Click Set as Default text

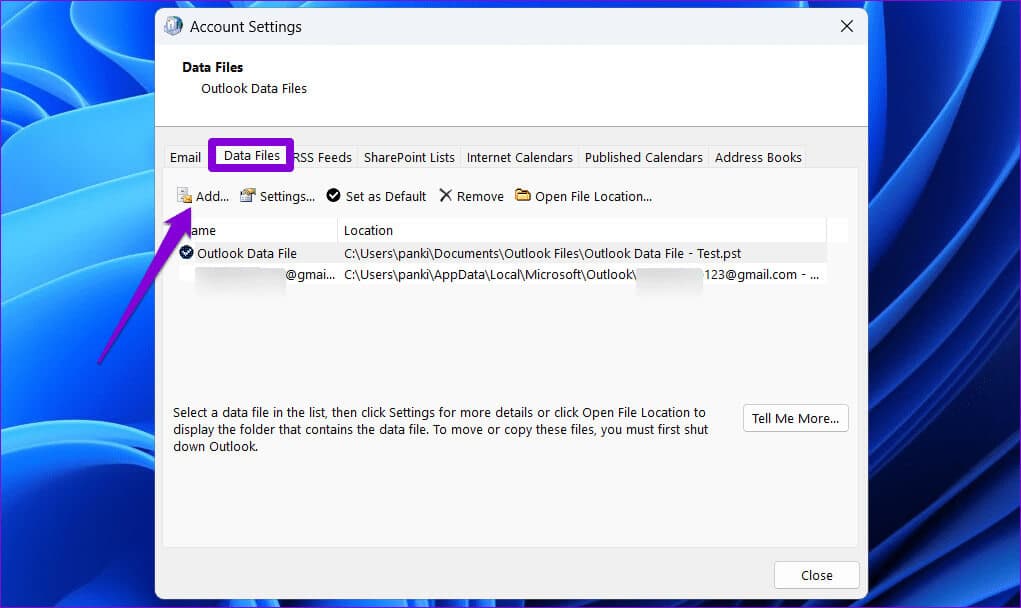tap(385, 197)
